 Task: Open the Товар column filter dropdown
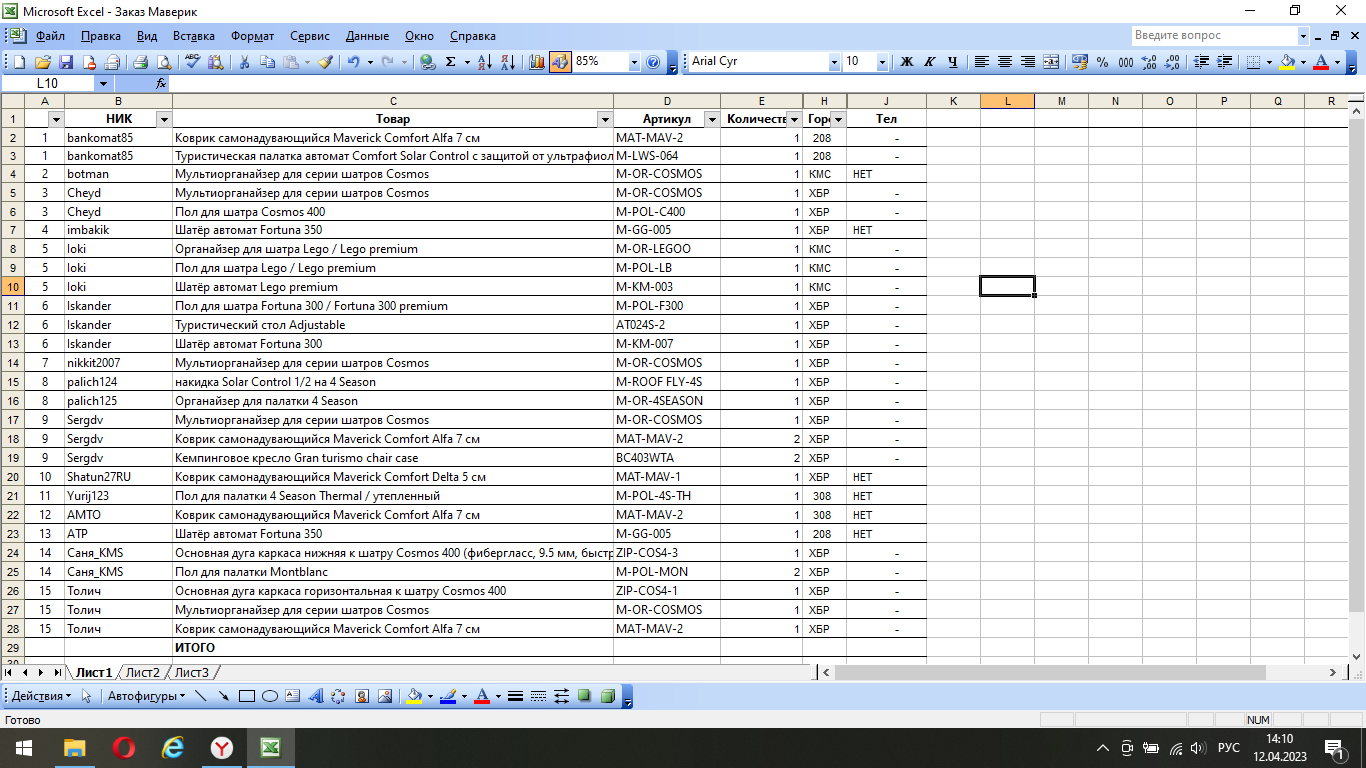[604, 120]
